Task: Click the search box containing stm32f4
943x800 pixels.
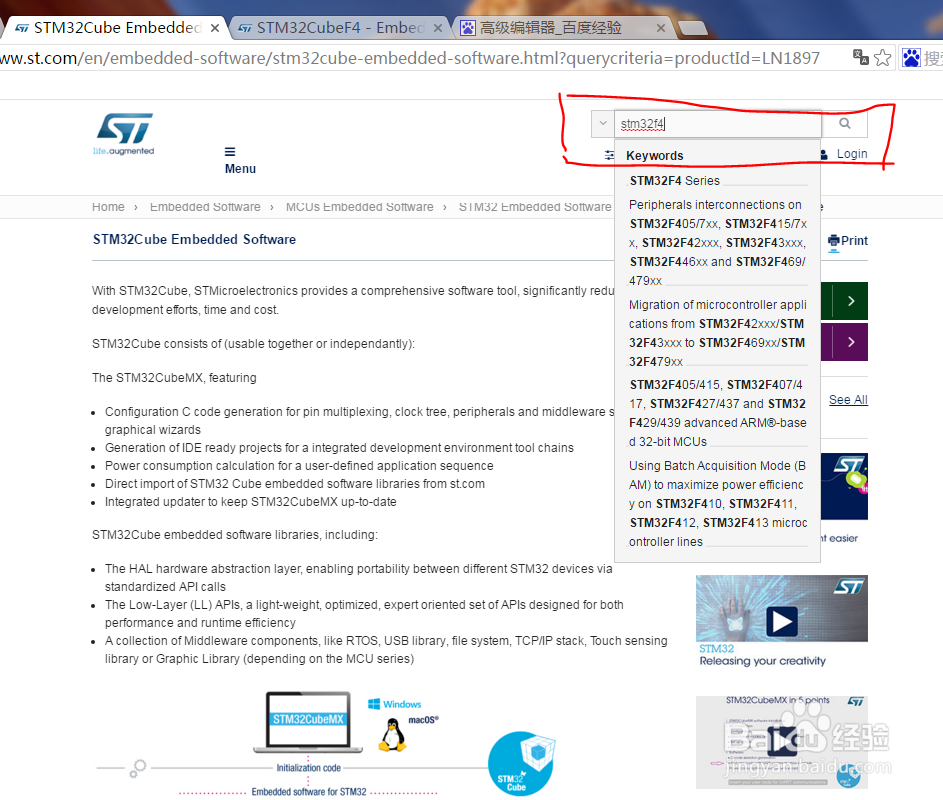Action: point(717,124)
